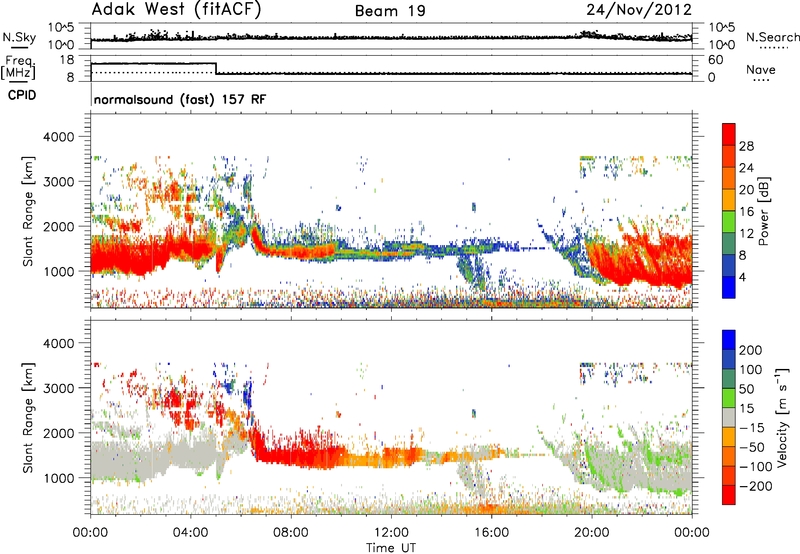Click velocity colorbar label '100'
This screenshot has width=800, height=554.
pos(751,369)
